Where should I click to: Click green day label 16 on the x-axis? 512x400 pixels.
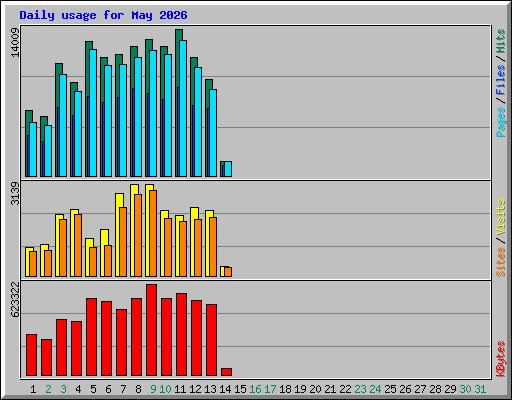coord(255,389)
